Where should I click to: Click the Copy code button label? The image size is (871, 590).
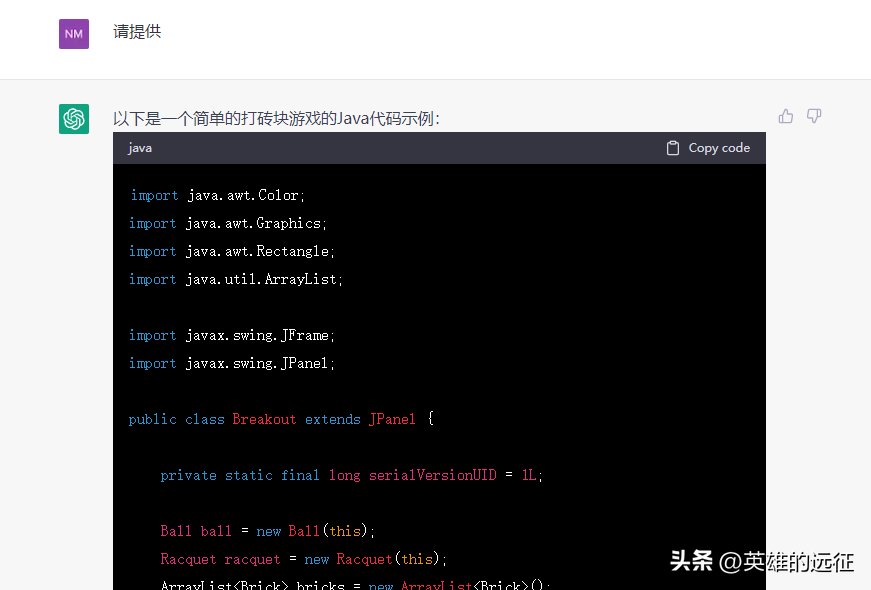(719, 148)
